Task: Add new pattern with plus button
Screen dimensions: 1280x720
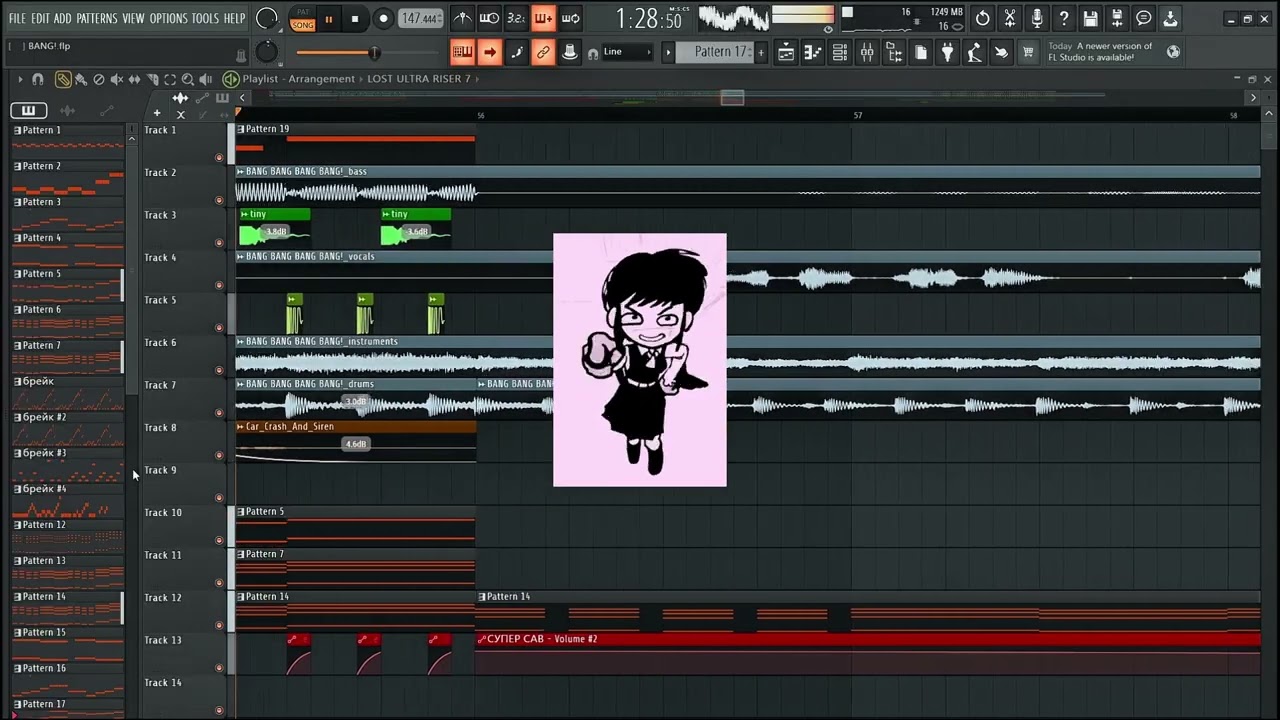Action: (x=761, y=52)
